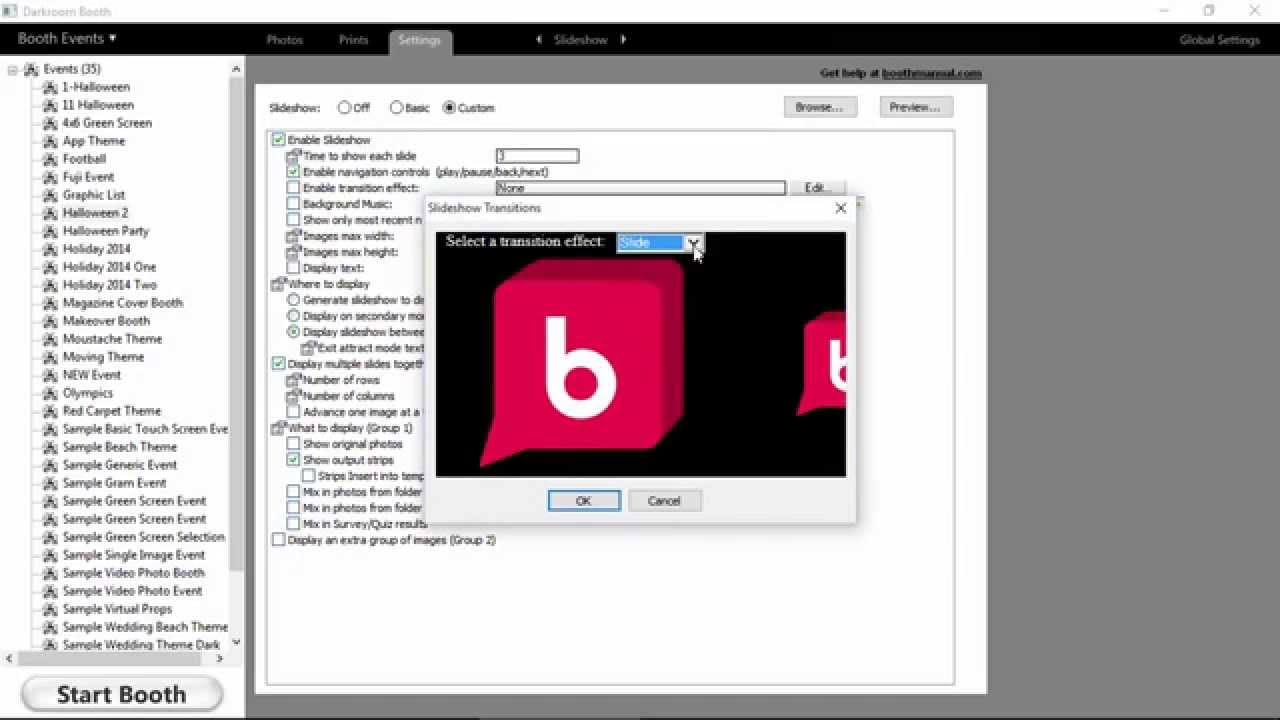1280x720 pixels.
Task: Click the events tree horizontal scrollbar right arrow
Action: (x=222, y=659)
